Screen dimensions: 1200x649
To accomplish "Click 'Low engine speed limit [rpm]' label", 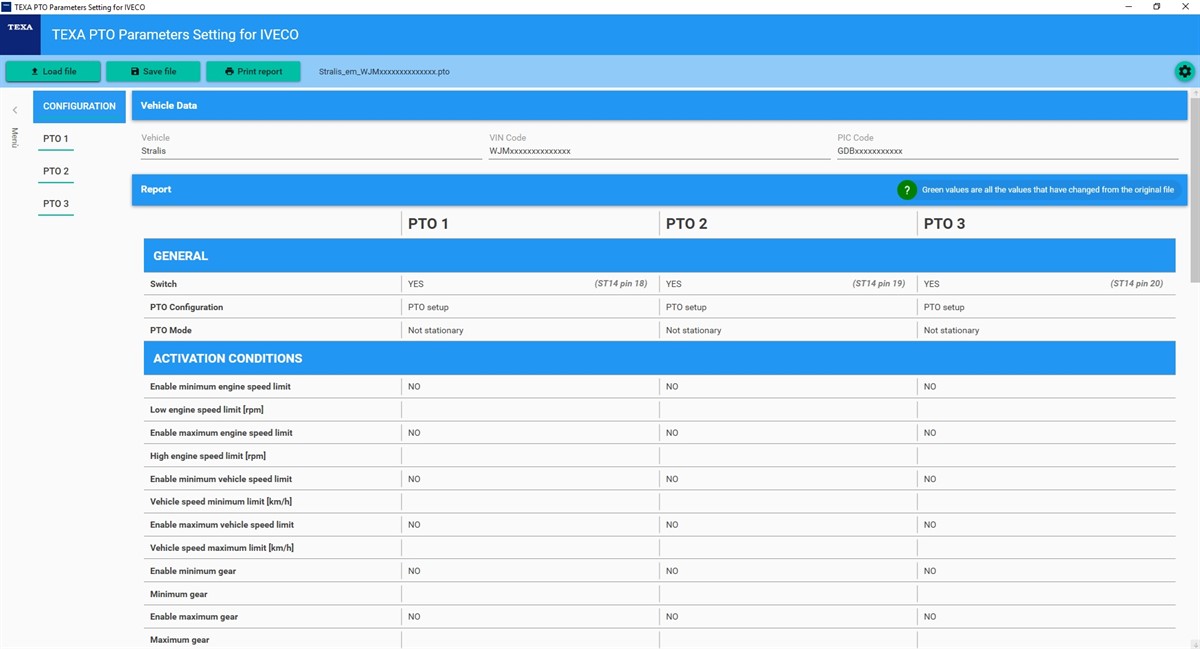I will (206, 410).
